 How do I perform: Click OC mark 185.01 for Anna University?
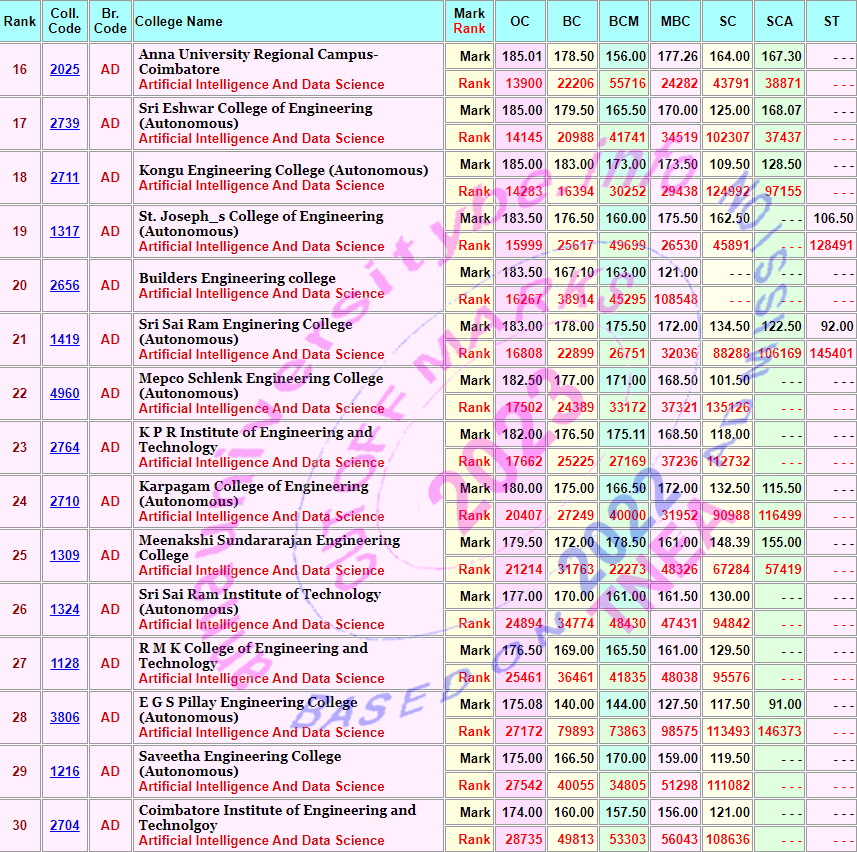pos(522,56)
